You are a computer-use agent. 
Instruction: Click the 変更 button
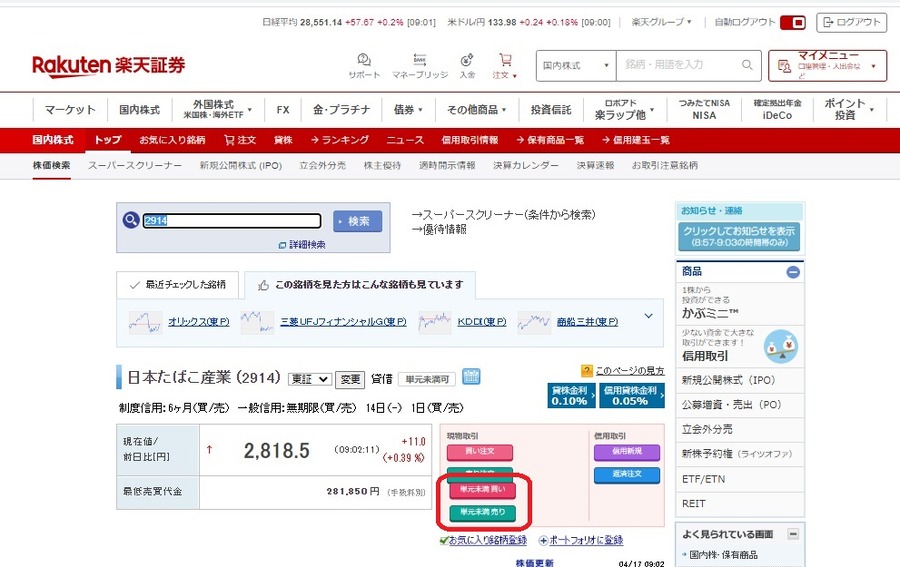point(350,379)
